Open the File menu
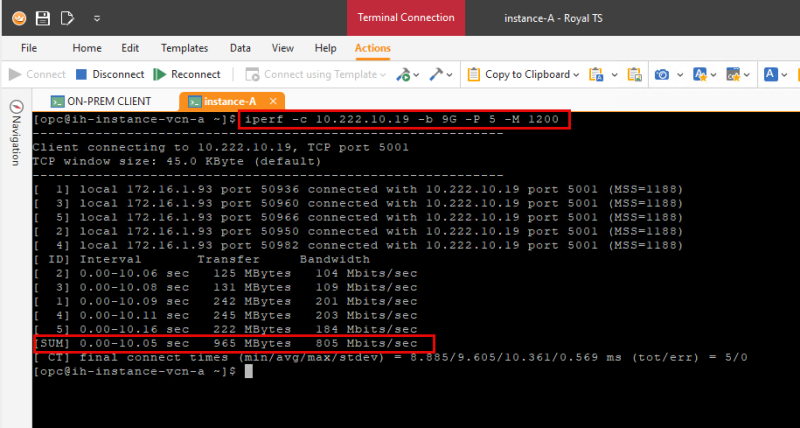This screenshot has height=428, width=800. coord(29,48)
